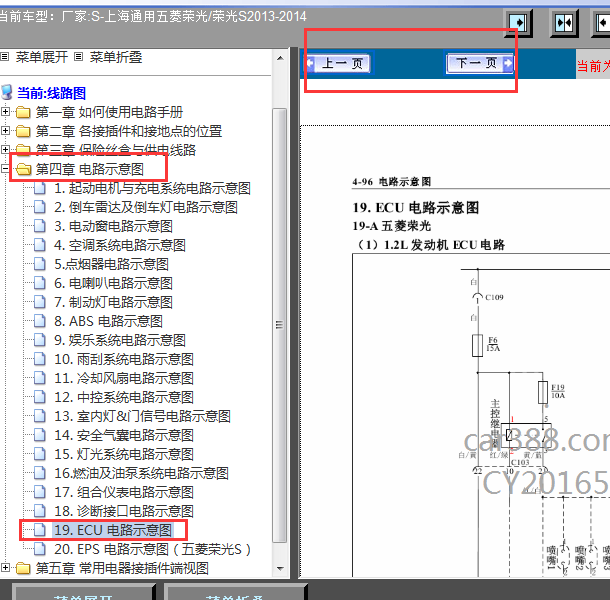610x600 pixels.
Task: Expand 第二章 各接插件和接地点的位置 node
Action: [x=5, y=130]
